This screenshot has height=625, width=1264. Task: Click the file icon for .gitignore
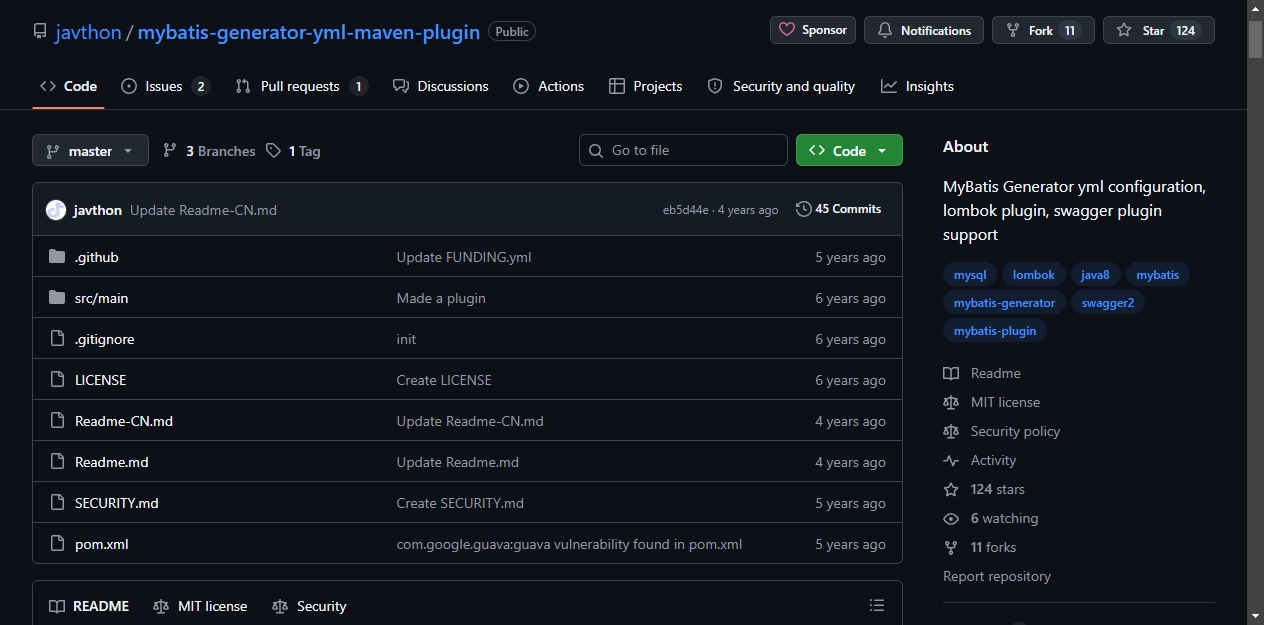coord(57,339)
